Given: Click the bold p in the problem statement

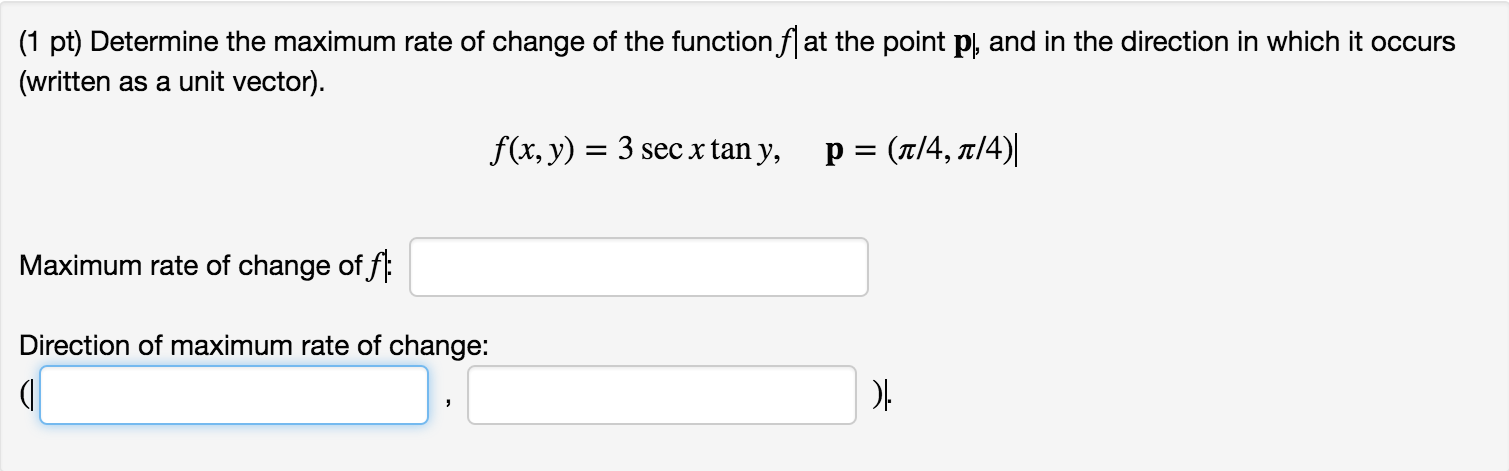Looking at the screenshot, I should [x=966, y=43].
